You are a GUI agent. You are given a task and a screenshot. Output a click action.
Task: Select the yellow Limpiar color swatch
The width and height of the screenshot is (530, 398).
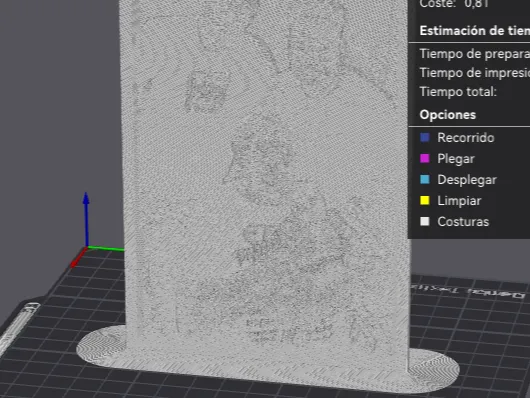[425, 201]
